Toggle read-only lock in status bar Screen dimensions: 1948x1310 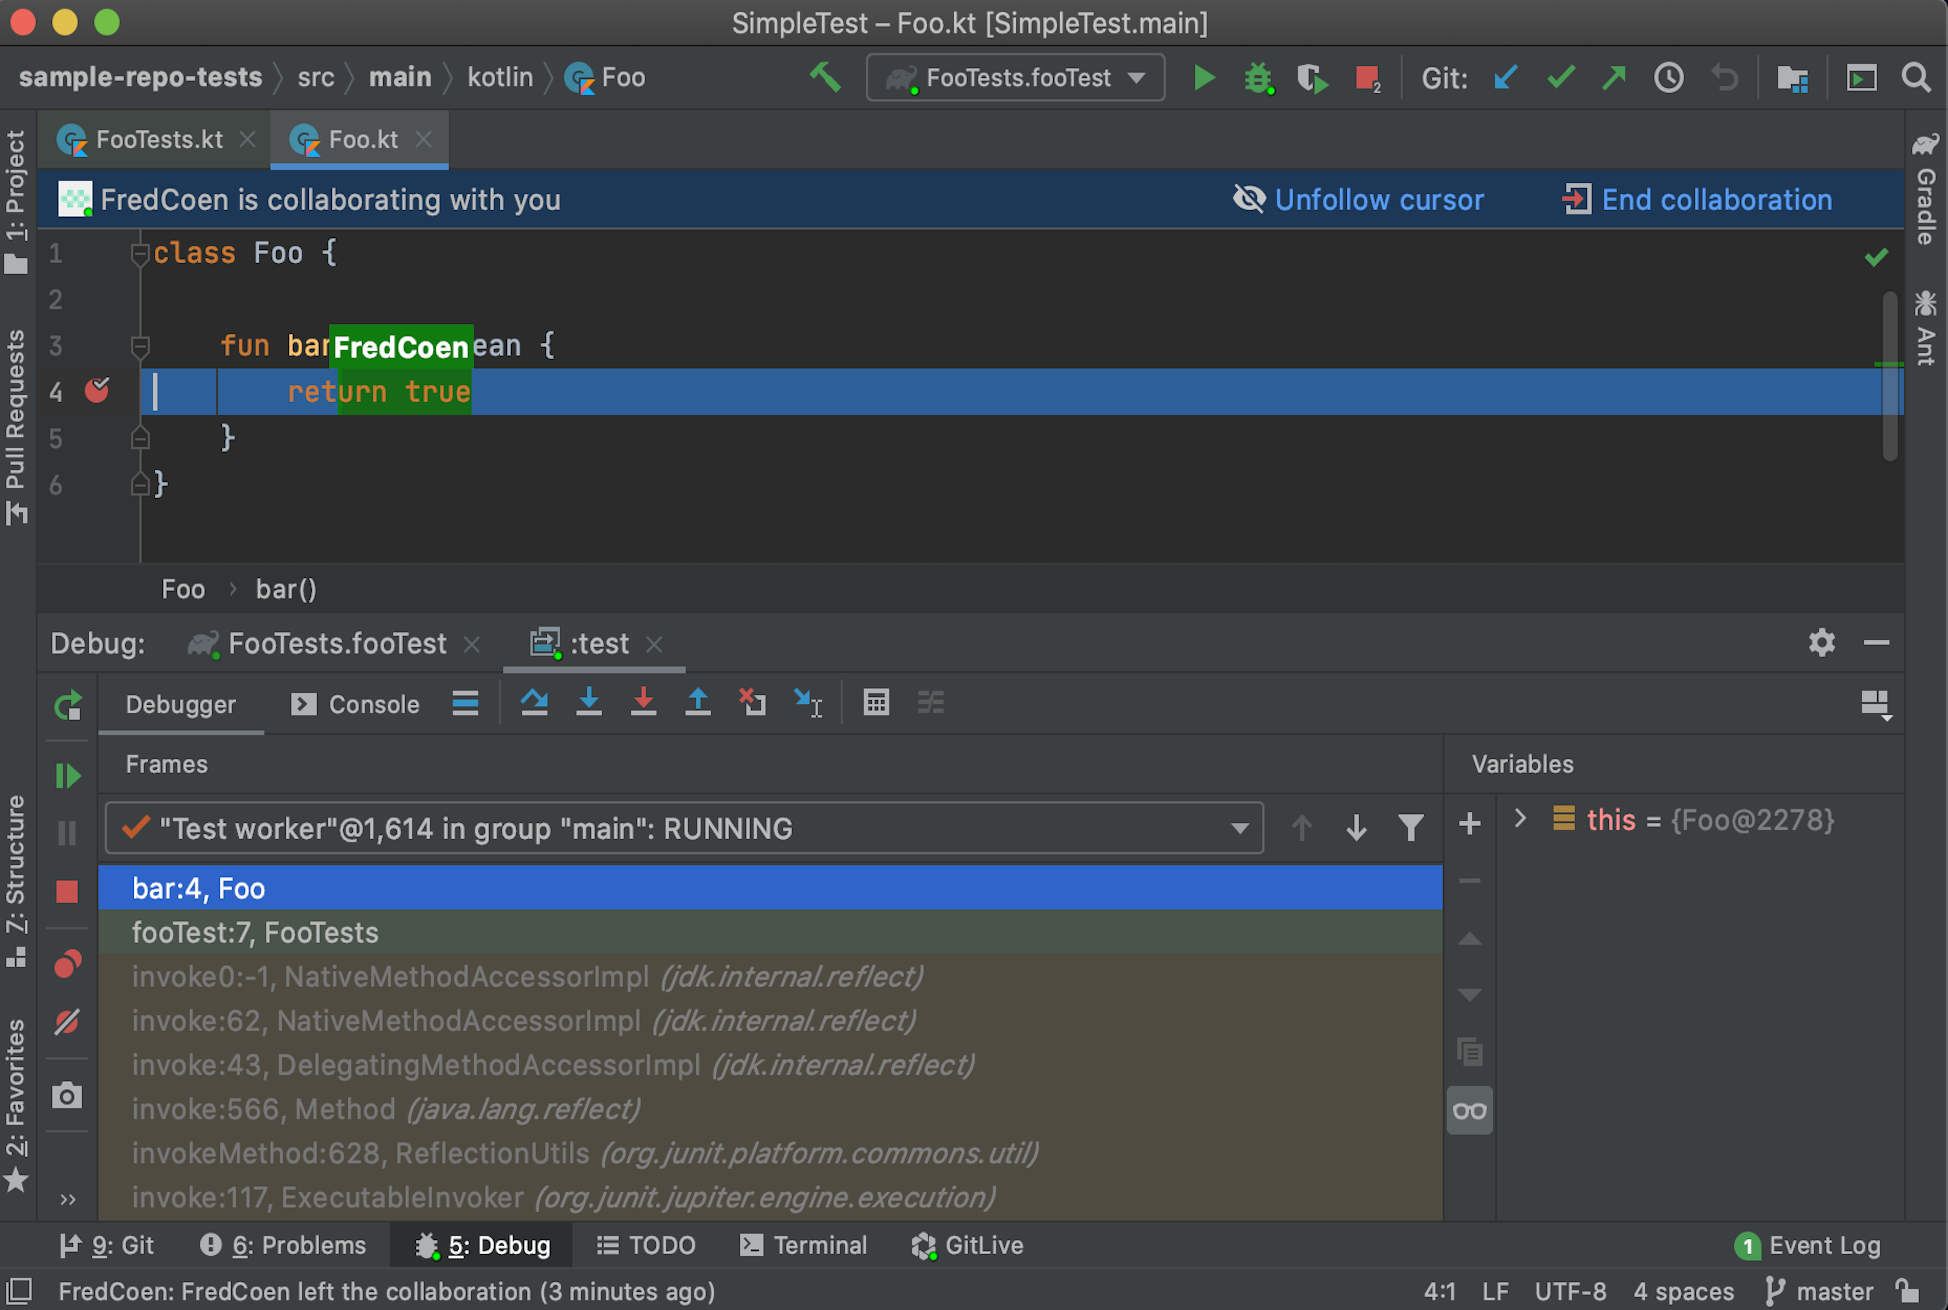pos(1907,1291)
